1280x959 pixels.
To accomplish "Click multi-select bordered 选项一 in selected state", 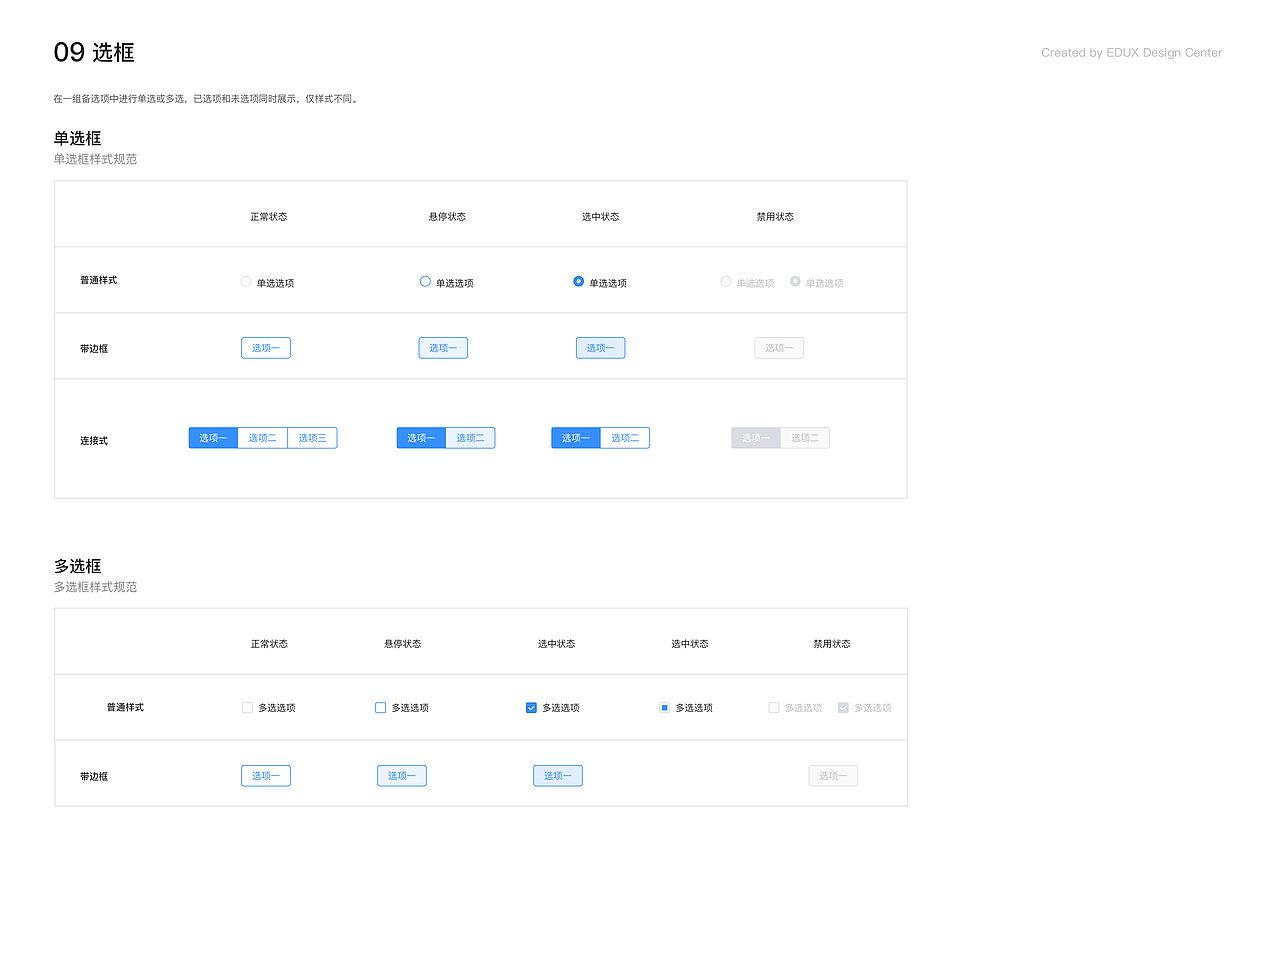I will pos(558,776).
